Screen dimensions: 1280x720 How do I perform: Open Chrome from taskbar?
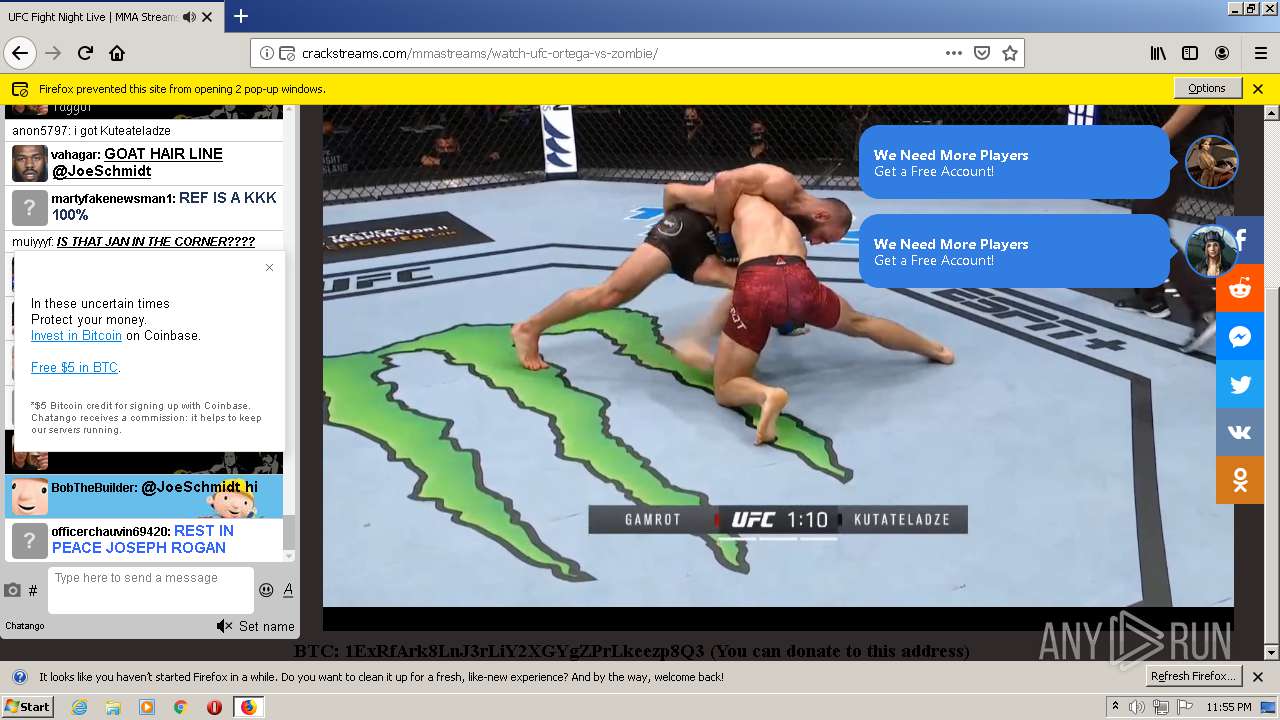point(180,707)
